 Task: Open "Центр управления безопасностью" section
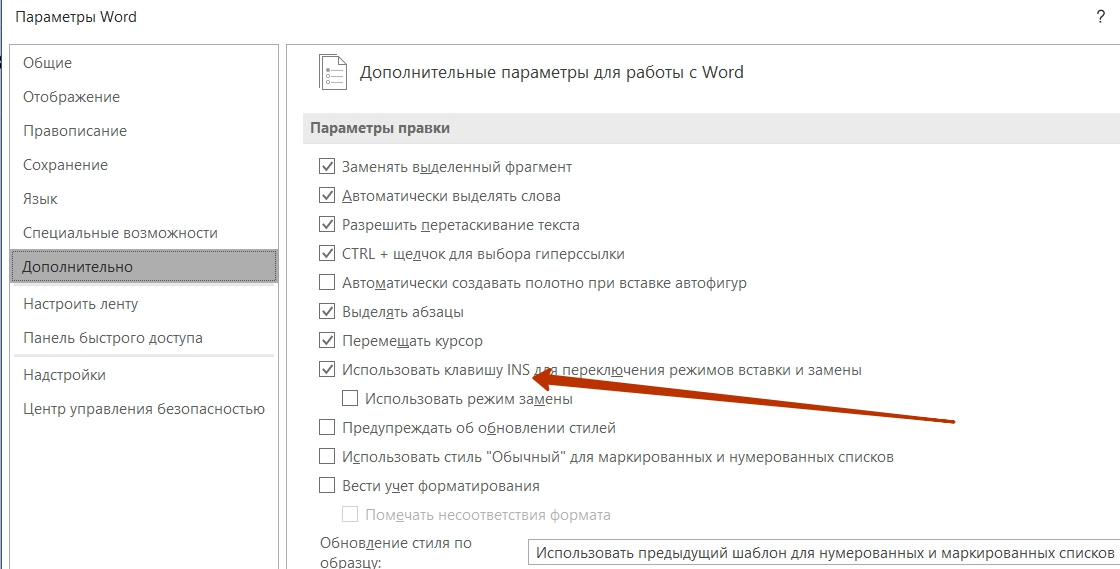coord(144,409)
